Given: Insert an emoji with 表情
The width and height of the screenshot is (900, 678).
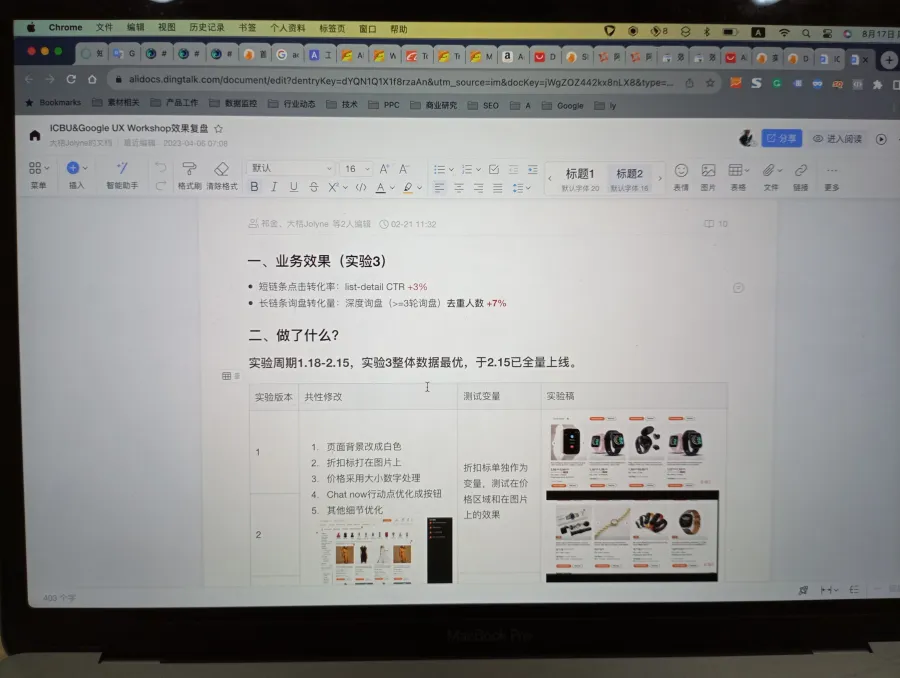Looking at the screenshot, I should (681, 177).
